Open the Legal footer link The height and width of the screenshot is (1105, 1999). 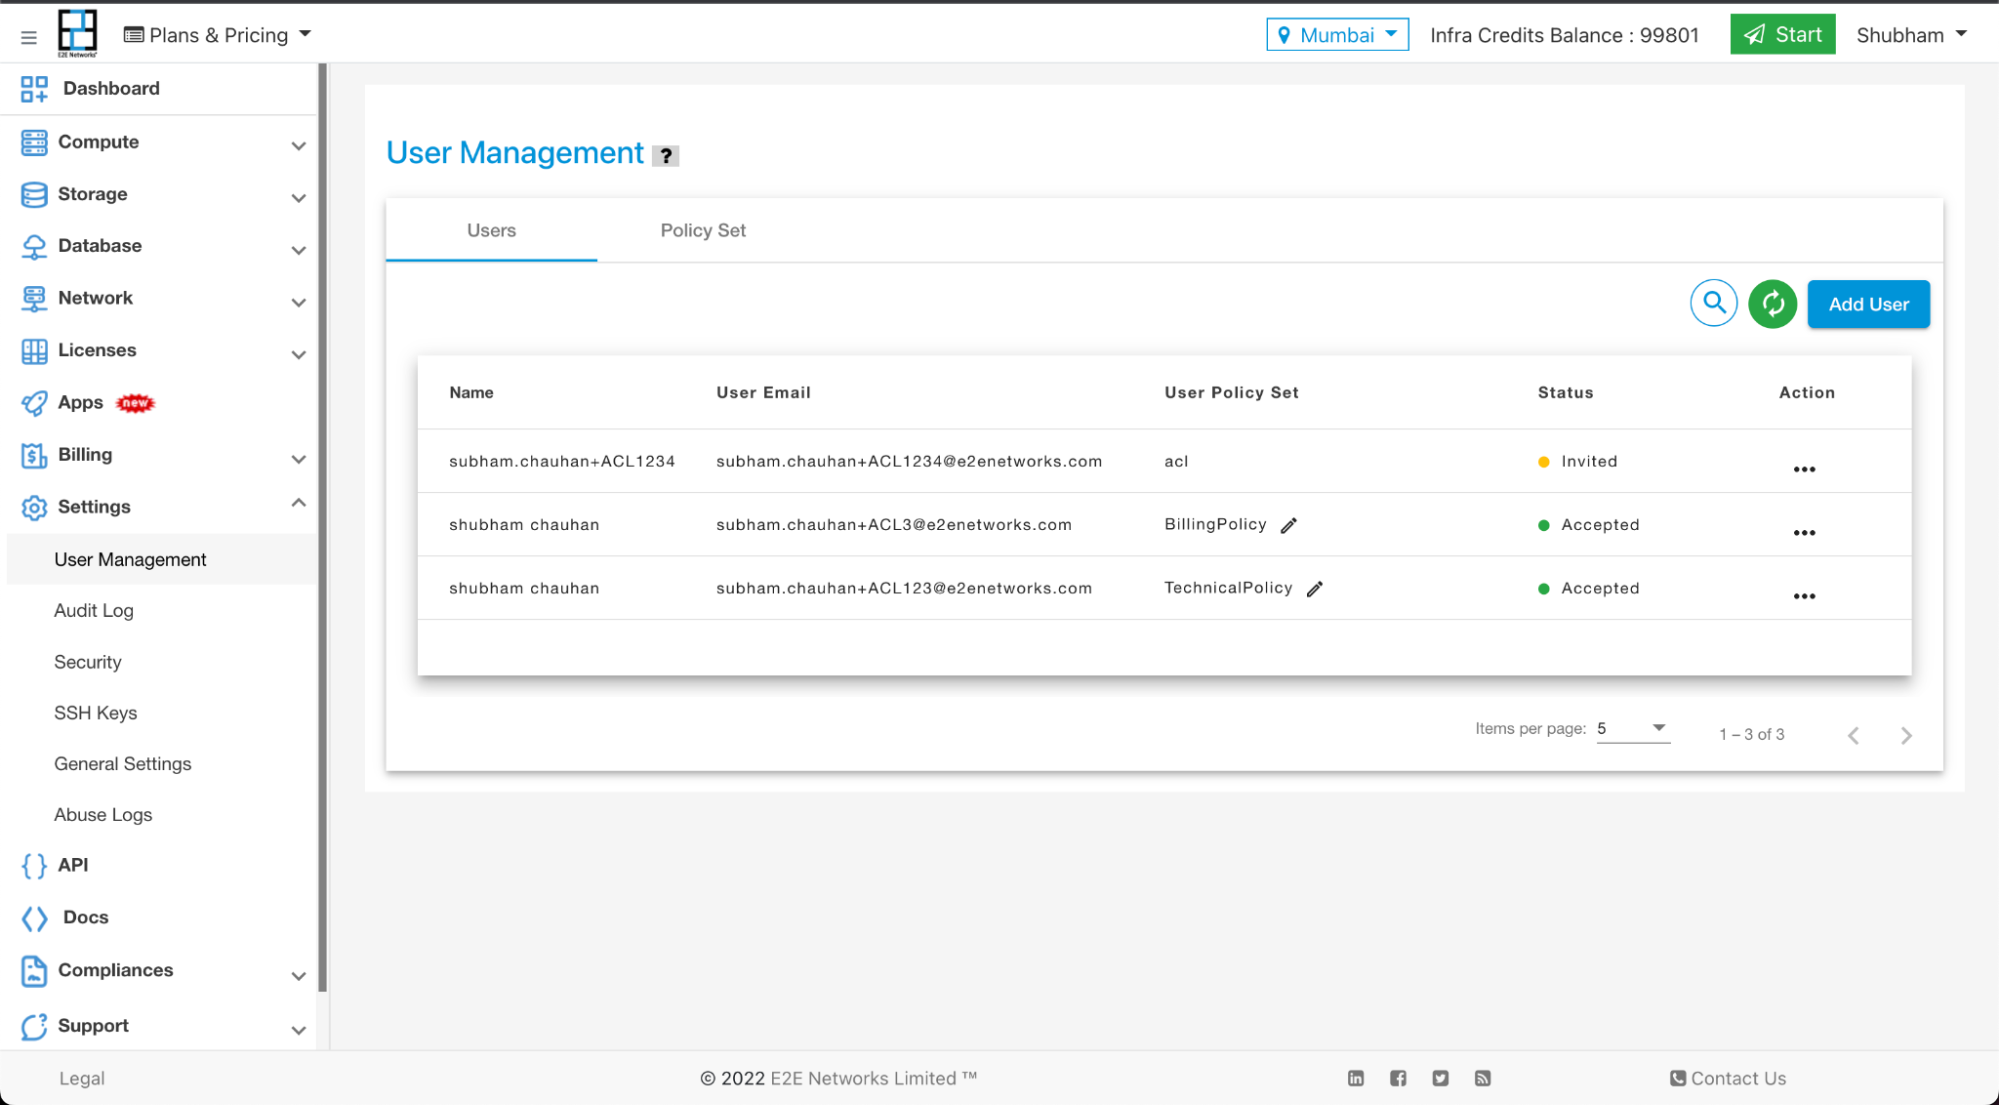click(x=81, y=1078)
